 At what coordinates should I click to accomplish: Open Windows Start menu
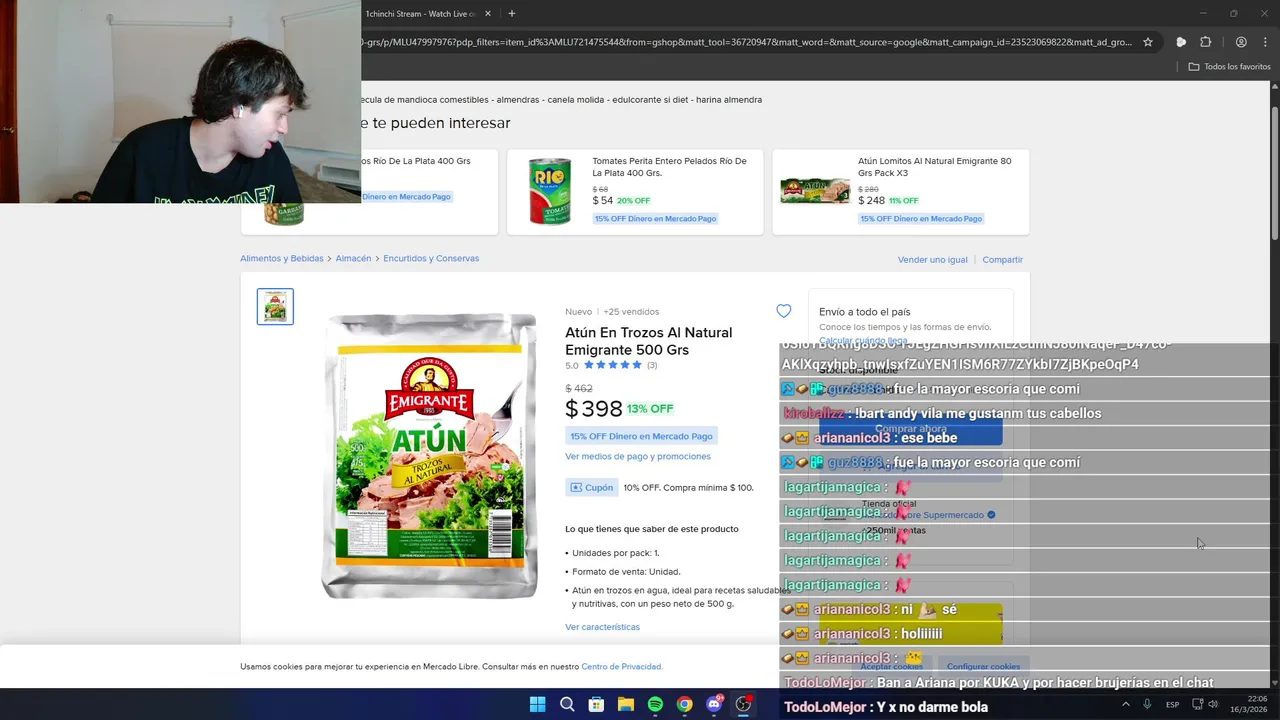click(x=537, y=704)
